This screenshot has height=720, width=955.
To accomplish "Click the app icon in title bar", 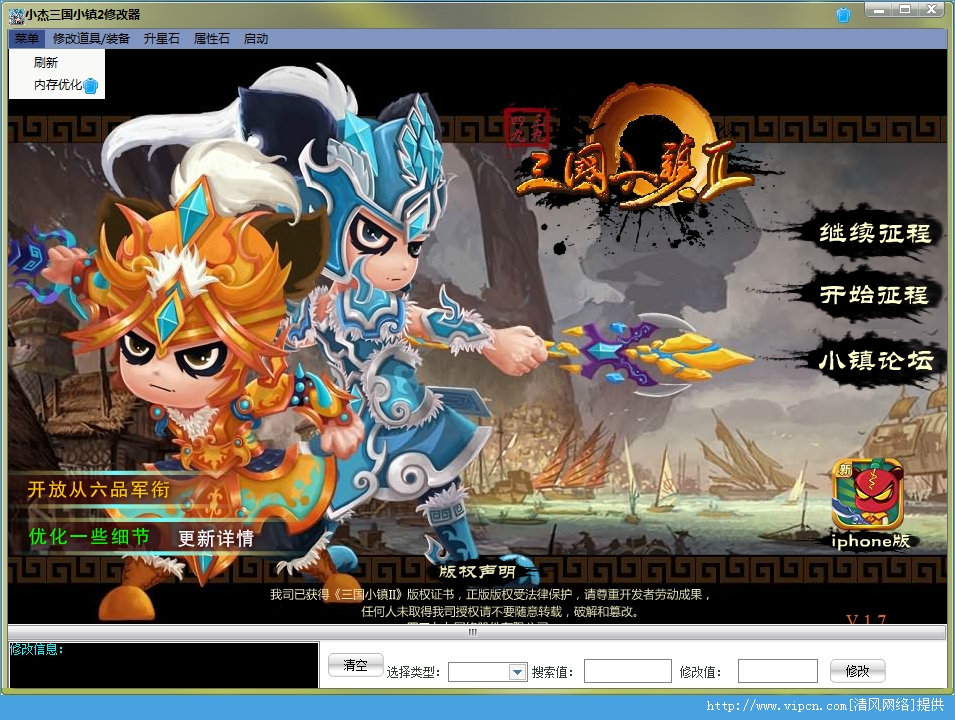I will [16, 15].
